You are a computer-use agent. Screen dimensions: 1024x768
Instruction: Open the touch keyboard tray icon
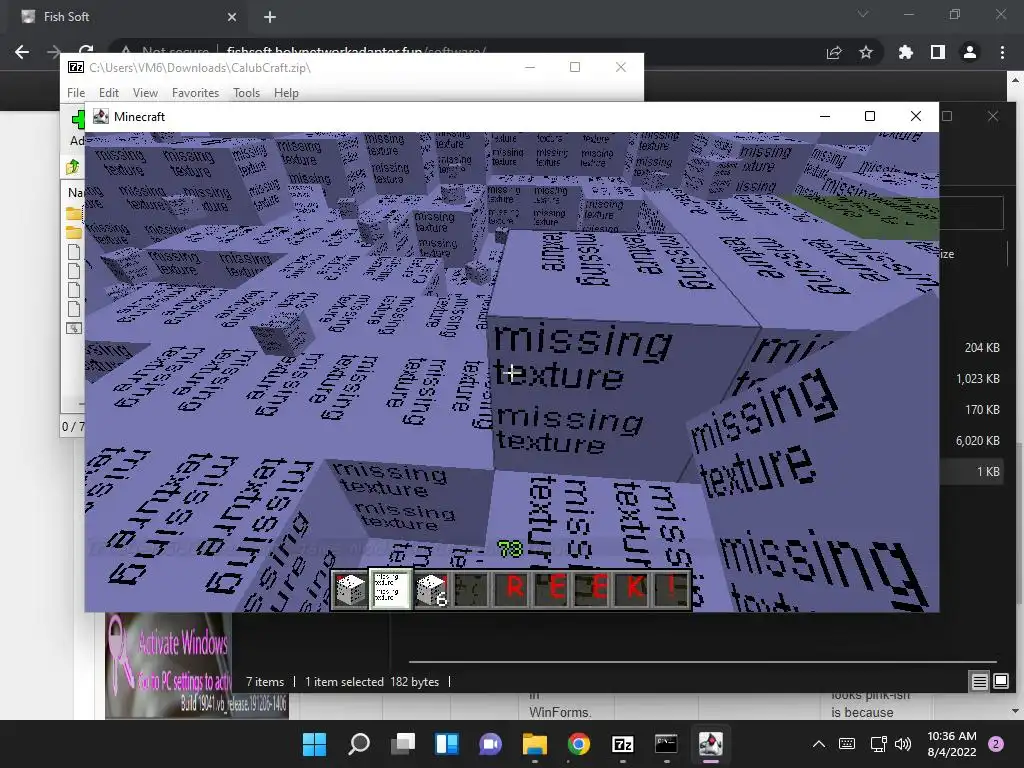pyautogui.click(x=847, y=744)
